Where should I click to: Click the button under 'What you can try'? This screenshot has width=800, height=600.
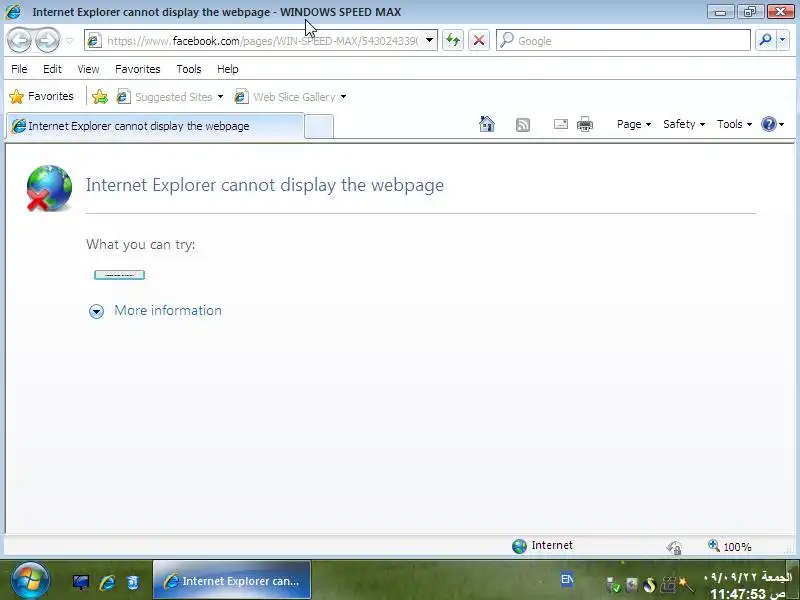(x=119, y=275)
